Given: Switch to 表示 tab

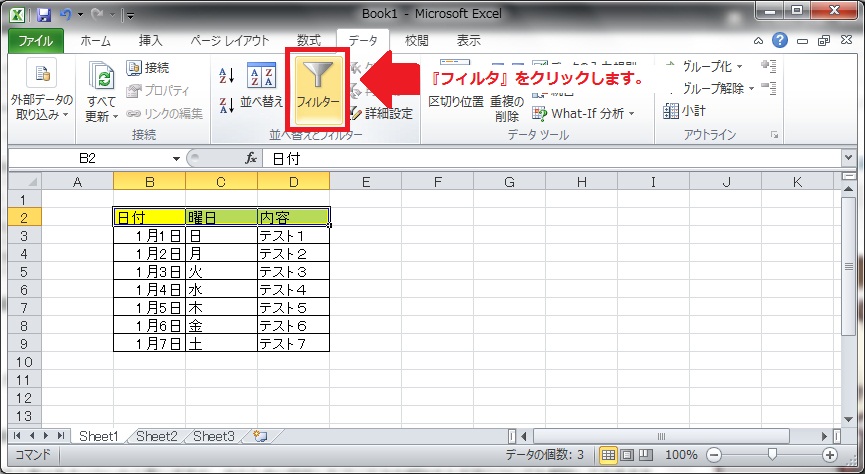Looking at the screenshot, I should click(x=468, y=41).
